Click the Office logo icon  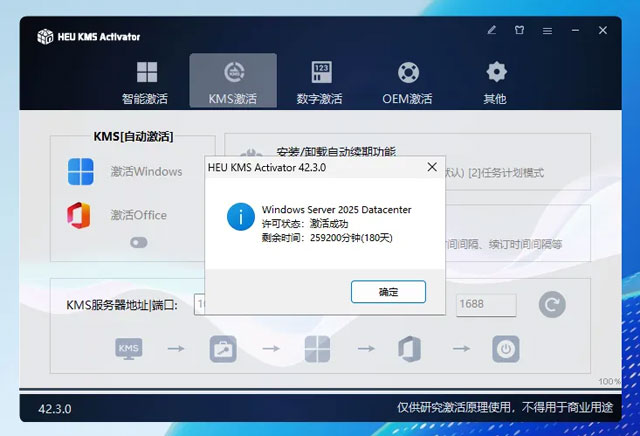tap(79, 215)
